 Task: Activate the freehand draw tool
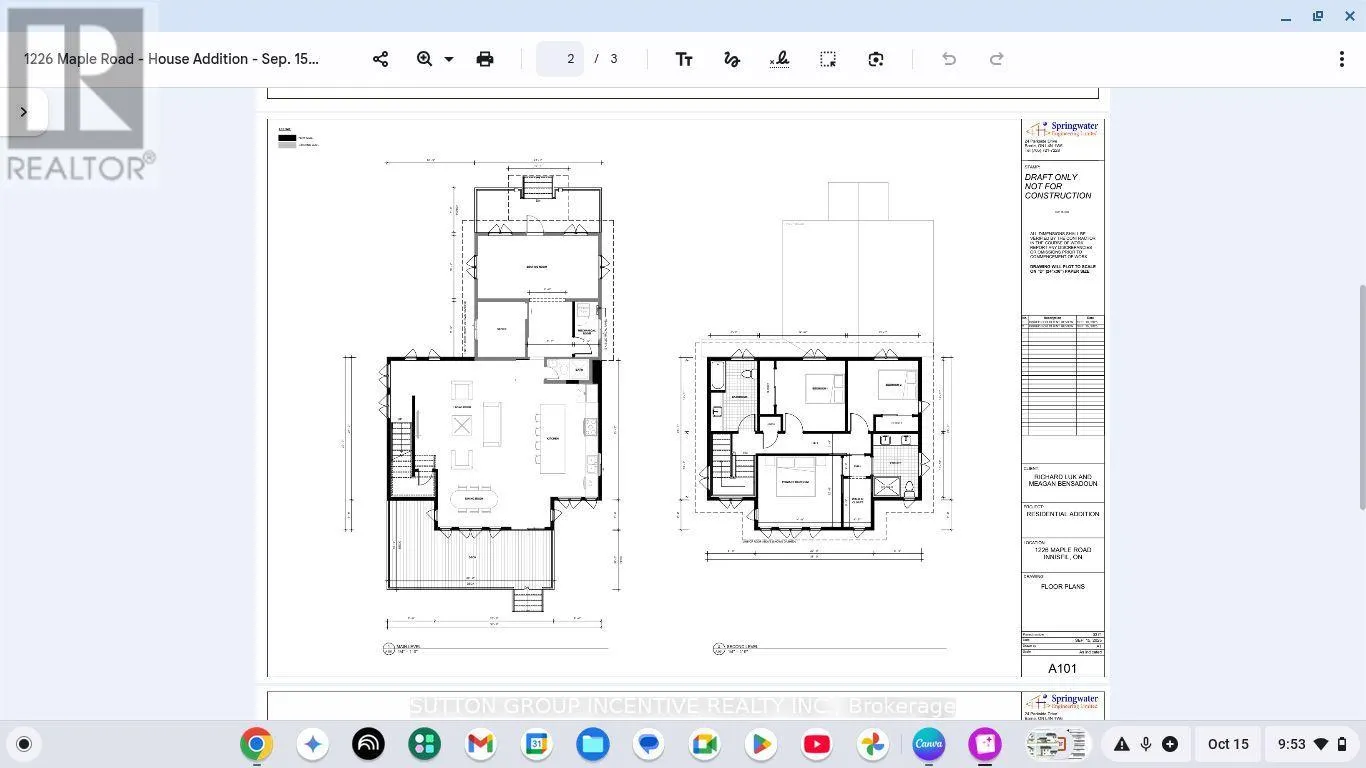point(732,59)
